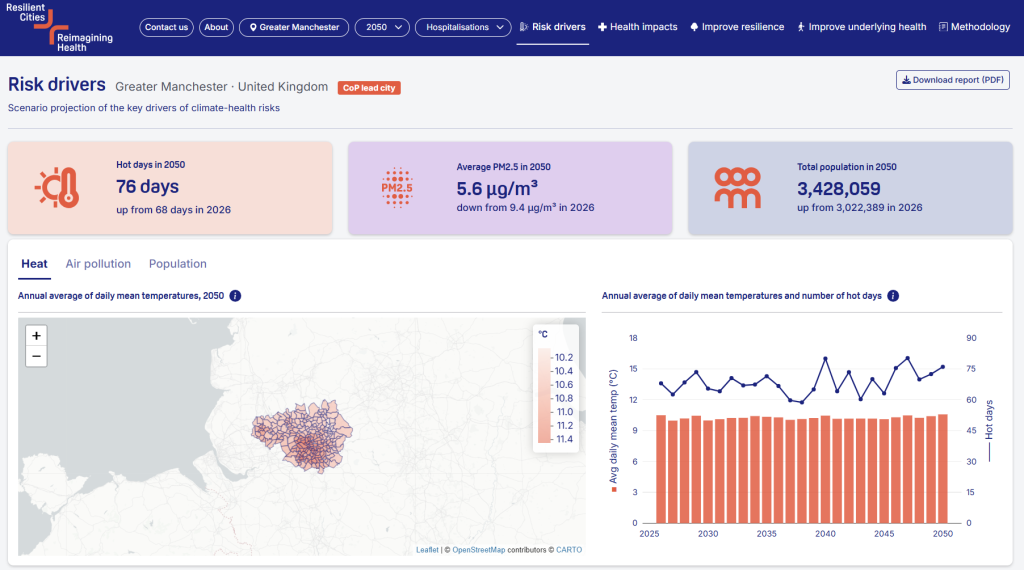The image size is (1024, 570).
Task: Open info icon beside map title
Action: 235,296
